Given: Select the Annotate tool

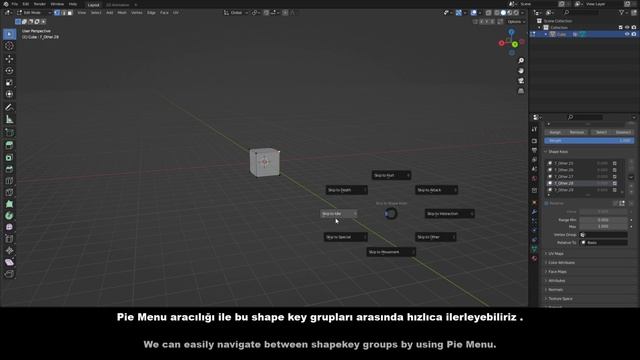Looking at the screenshot, I should (9, 107).
